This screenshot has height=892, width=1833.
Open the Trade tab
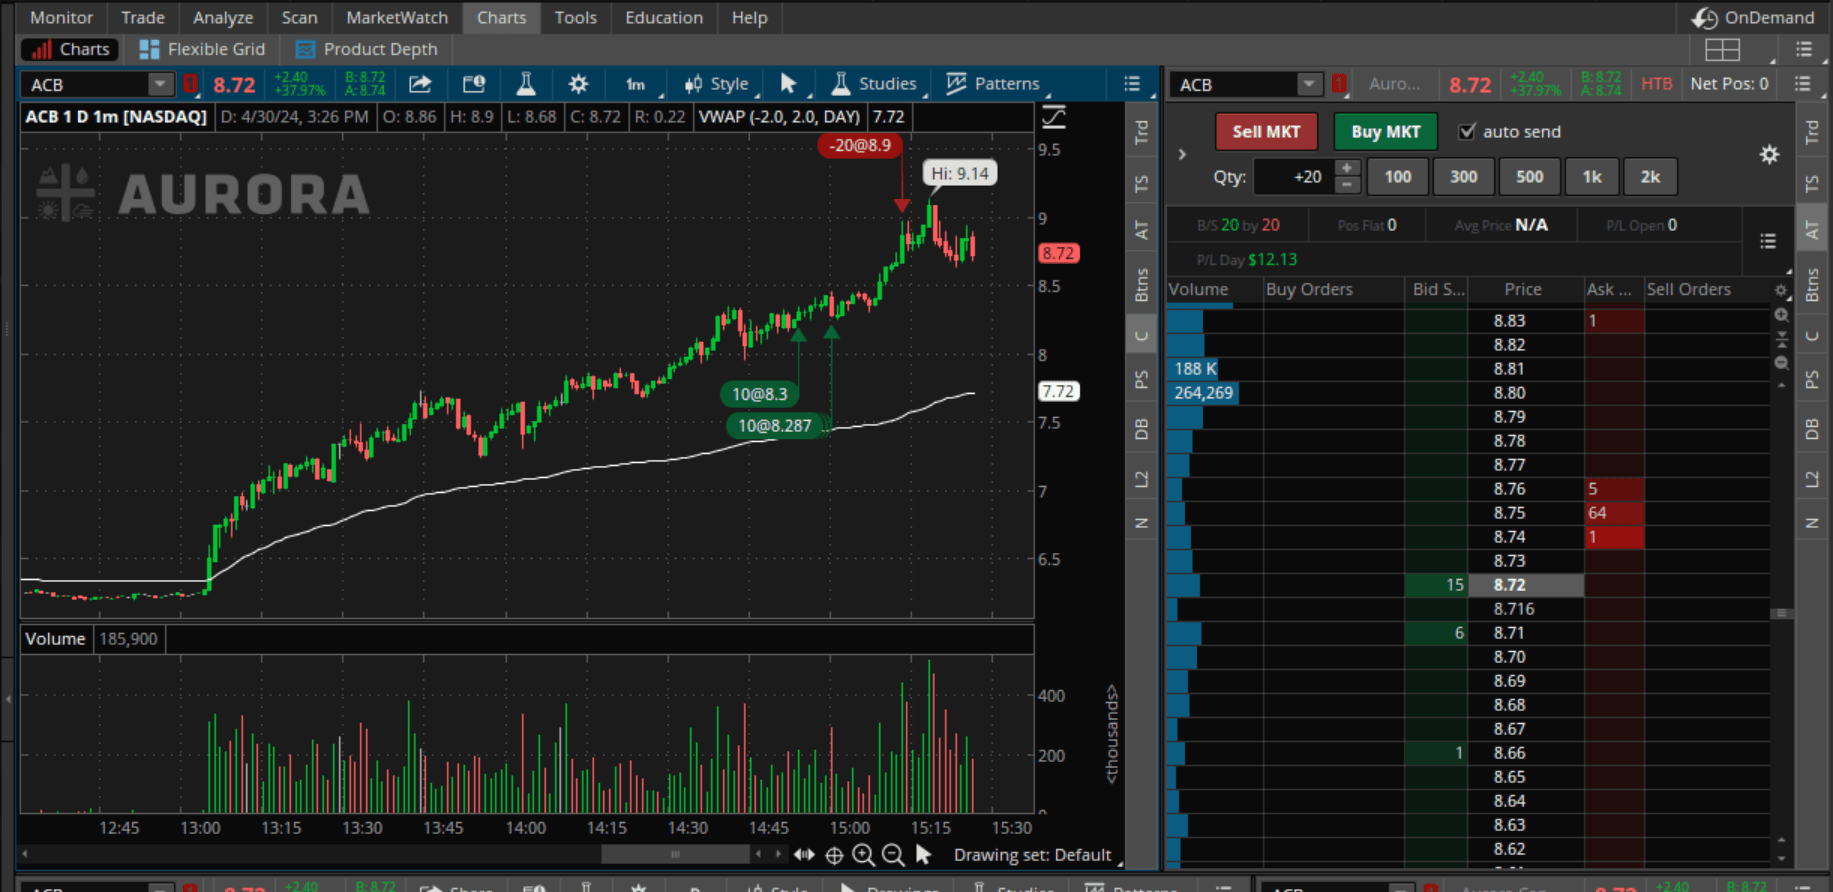click(x=143, y=17)
